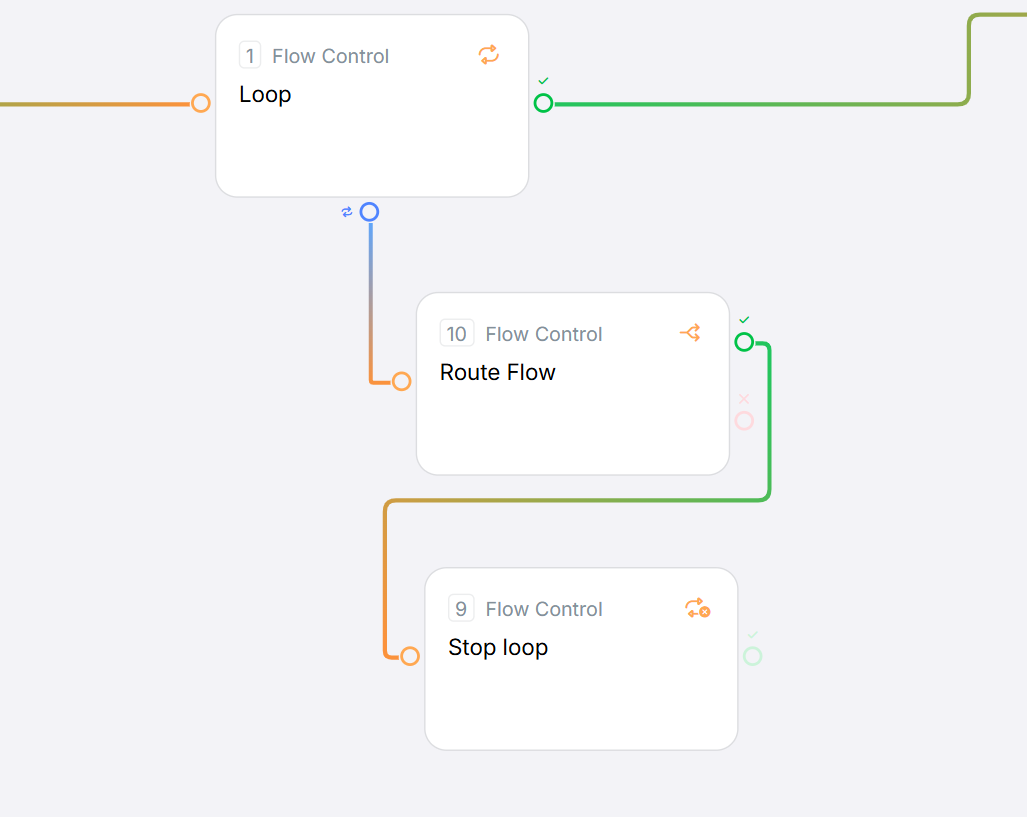The width and height of the screenshot is (1027, 817).
Task: Click the stop-loop icon on Stop loop node
Action: point(697,608)
